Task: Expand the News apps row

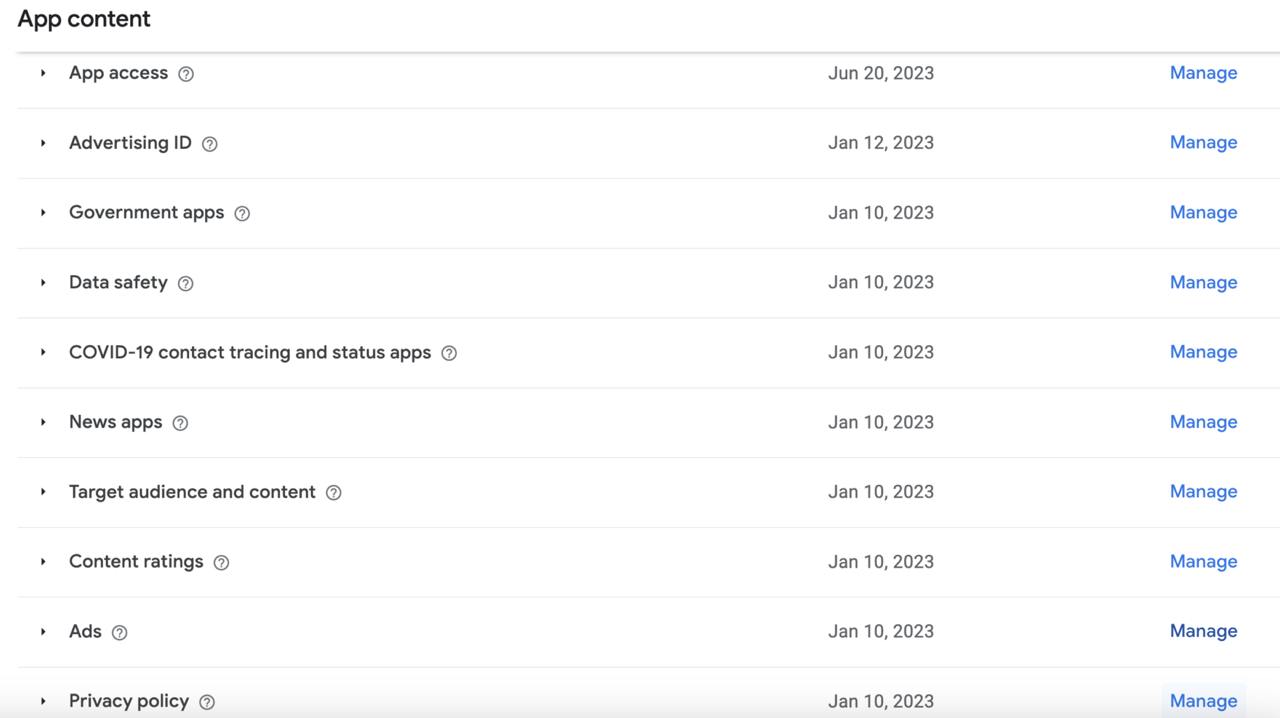Action: (x=43, y=422)
